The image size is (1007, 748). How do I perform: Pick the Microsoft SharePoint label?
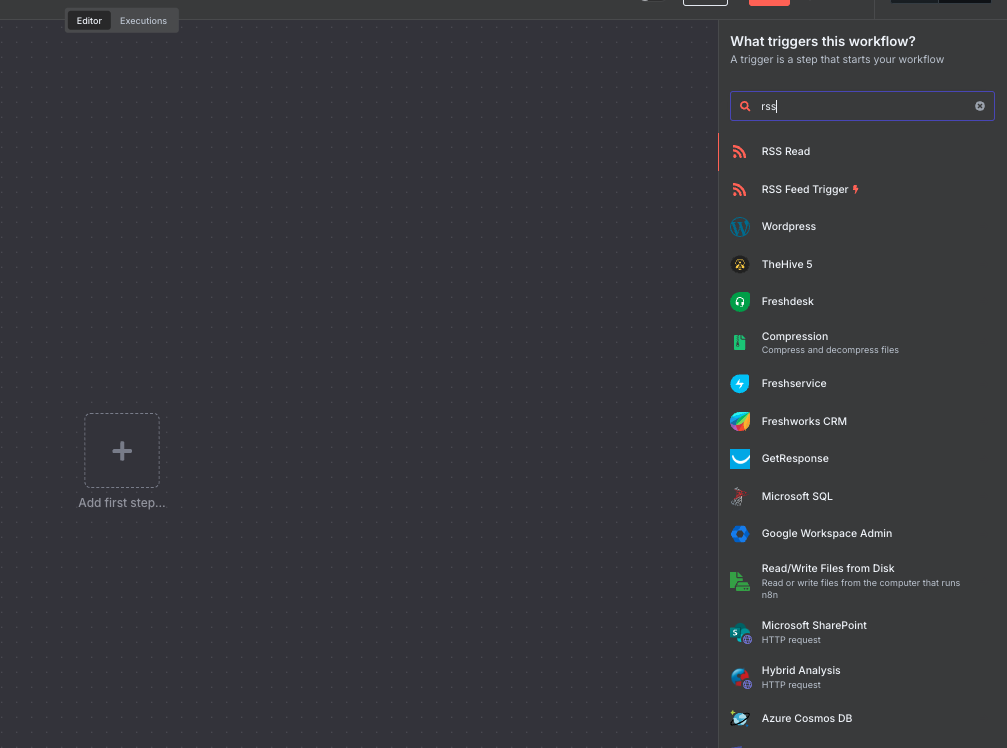(814, 625)
